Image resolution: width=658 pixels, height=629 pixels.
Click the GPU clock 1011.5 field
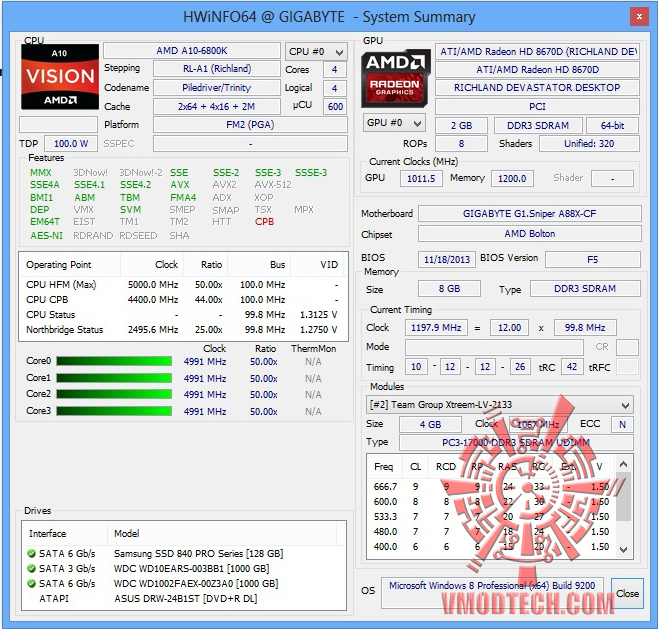tap(421, 179)
